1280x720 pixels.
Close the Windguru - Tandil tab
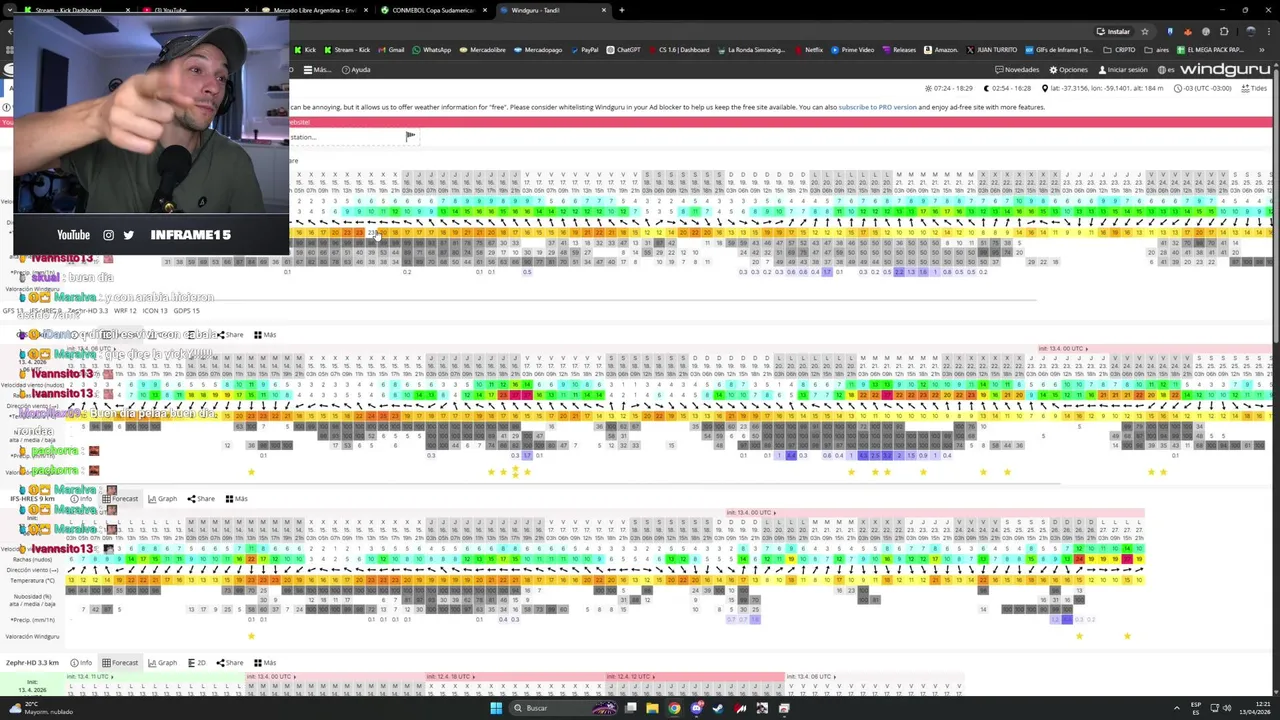605,10
